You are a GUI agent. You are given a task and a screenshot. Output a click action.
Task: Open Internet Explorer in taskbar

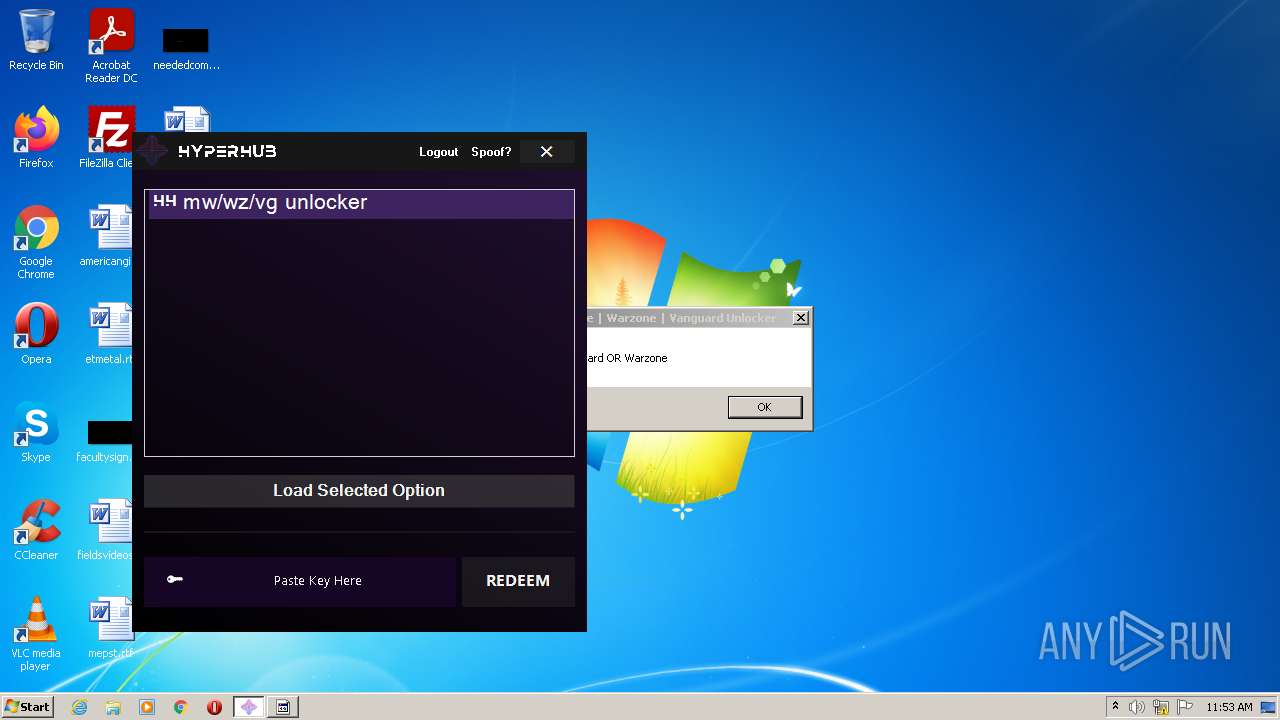[80, 707]
